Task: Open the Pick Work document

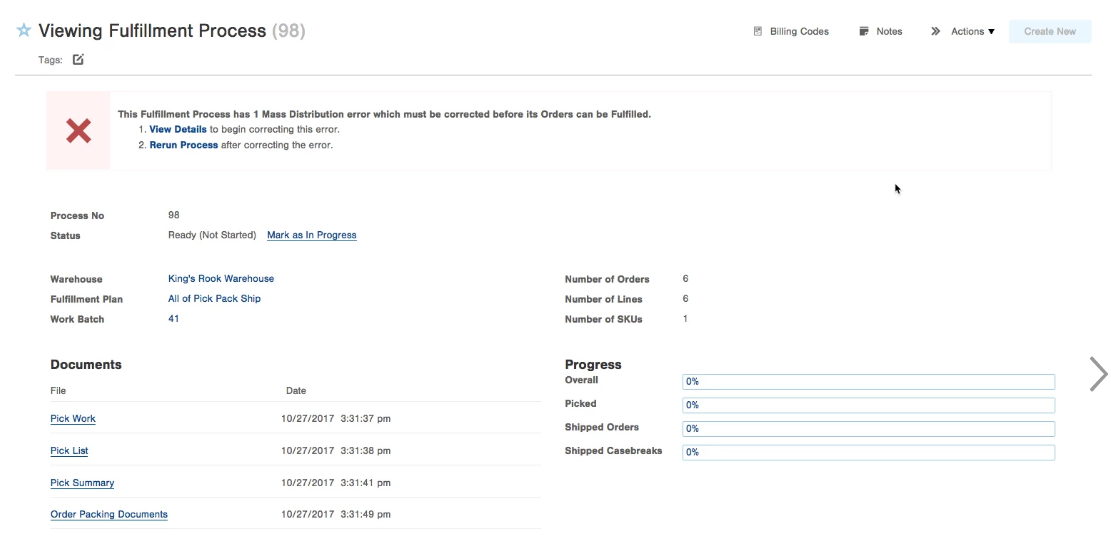Action: (73, 419)
